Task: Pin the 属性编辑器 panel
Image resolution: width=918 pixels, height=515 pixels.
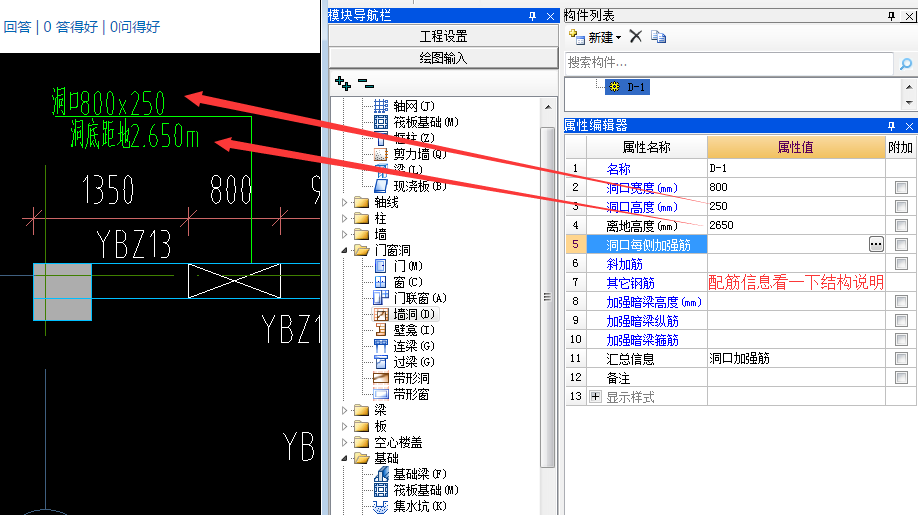Action: pos(891,126)
